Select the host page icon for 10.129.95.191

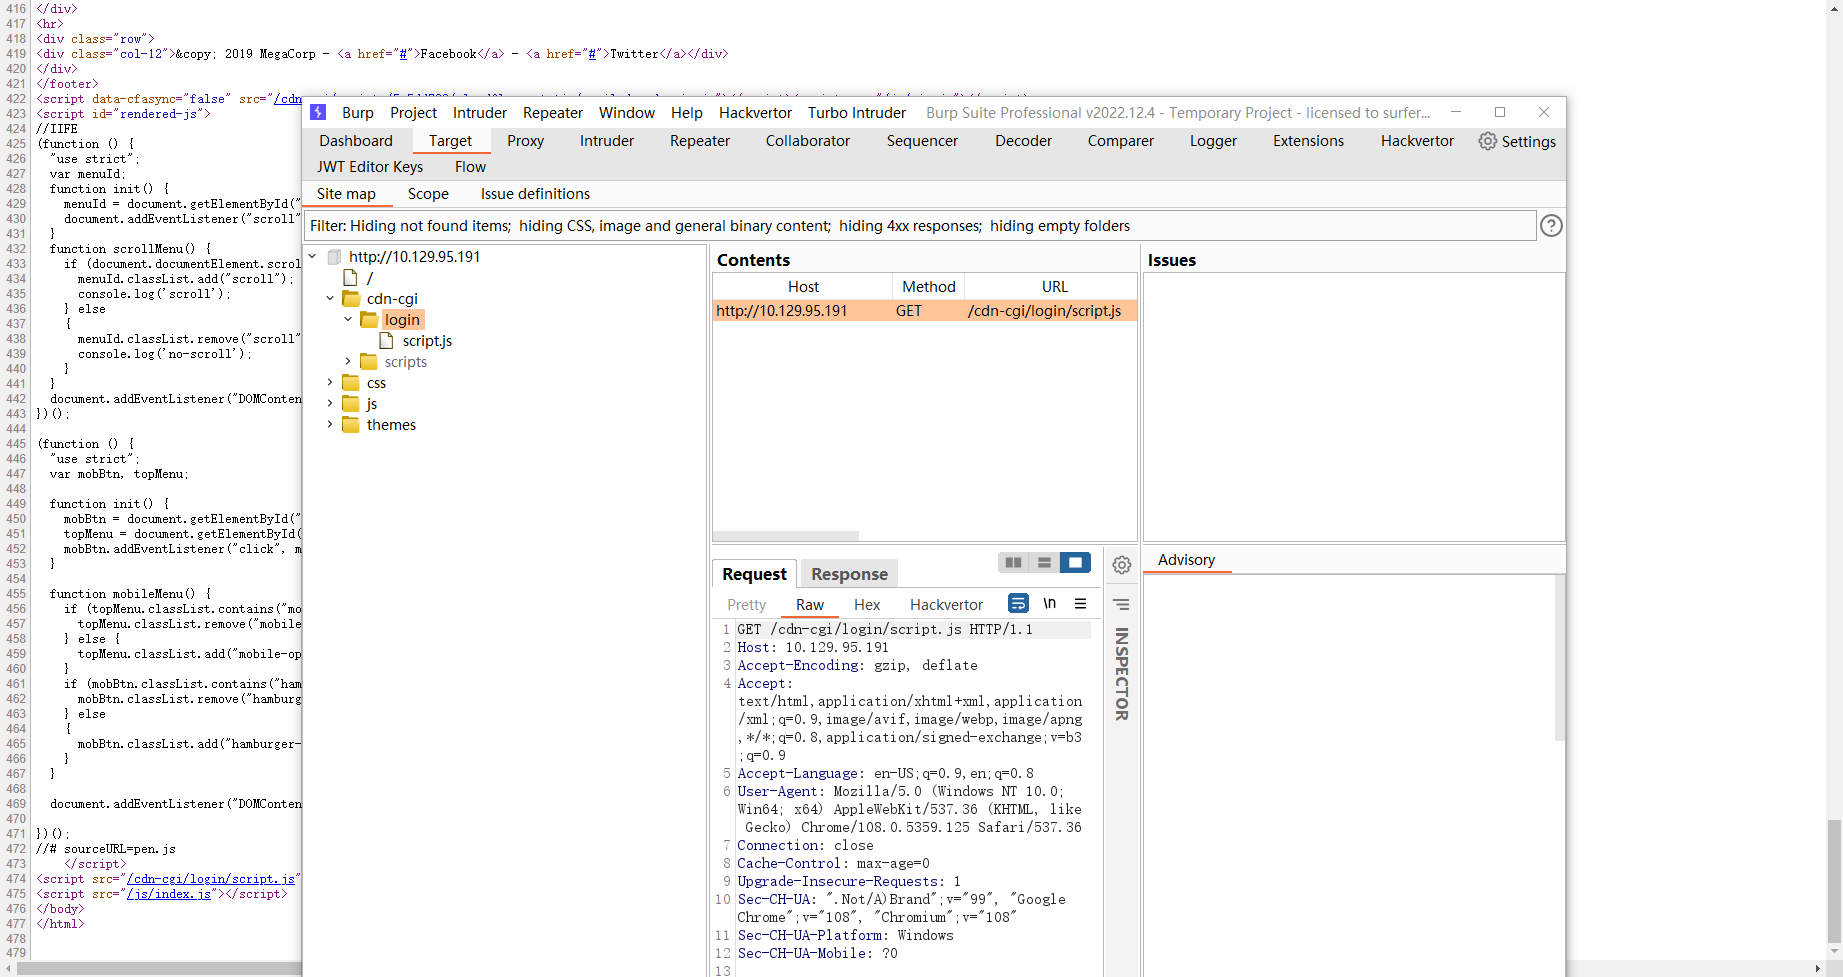335,257
